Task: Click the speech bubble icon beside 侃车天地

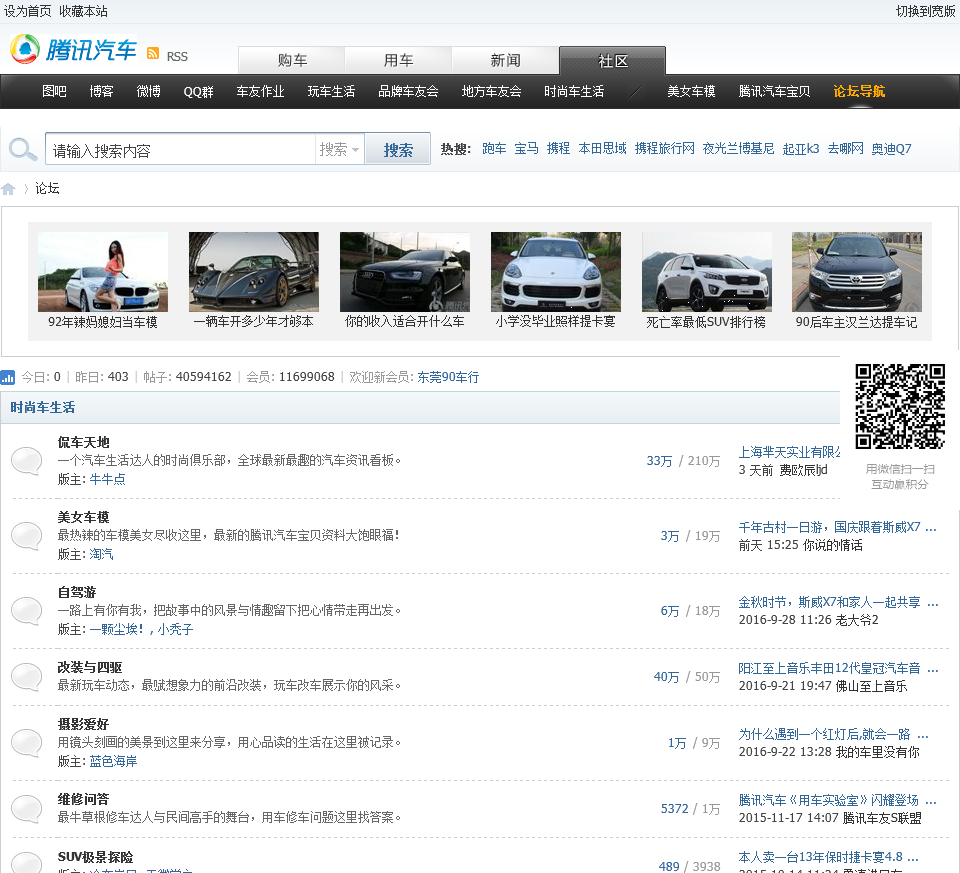Action: [26, 461]
